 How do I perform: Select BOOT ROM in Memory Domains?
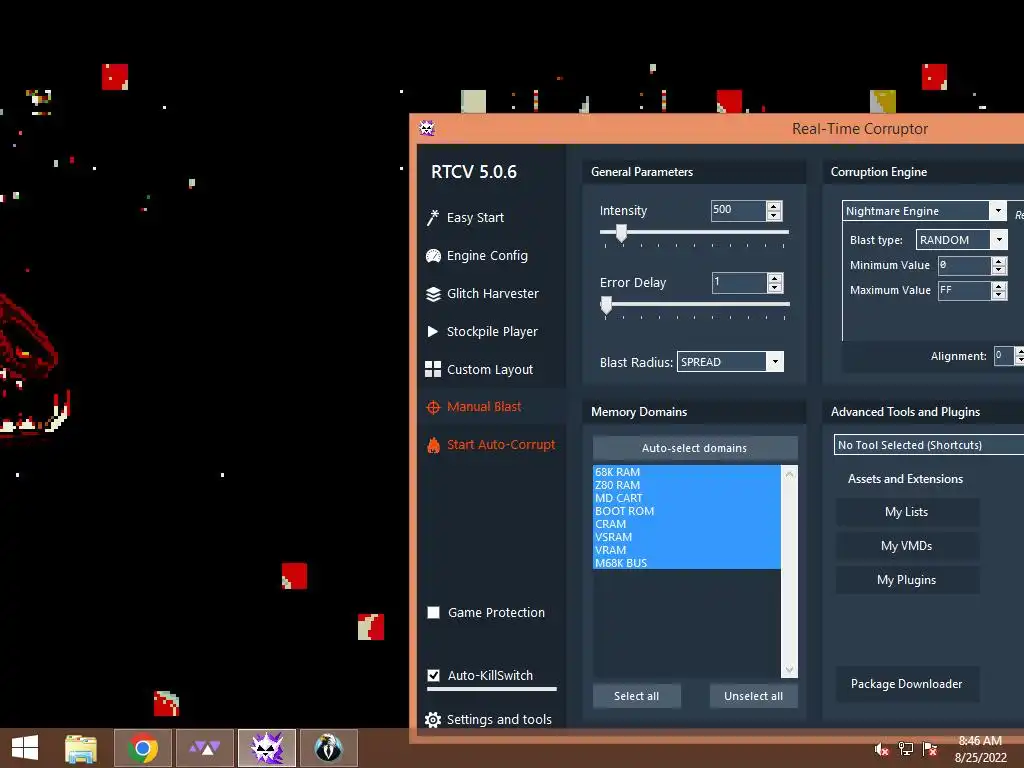pos(686,511)
